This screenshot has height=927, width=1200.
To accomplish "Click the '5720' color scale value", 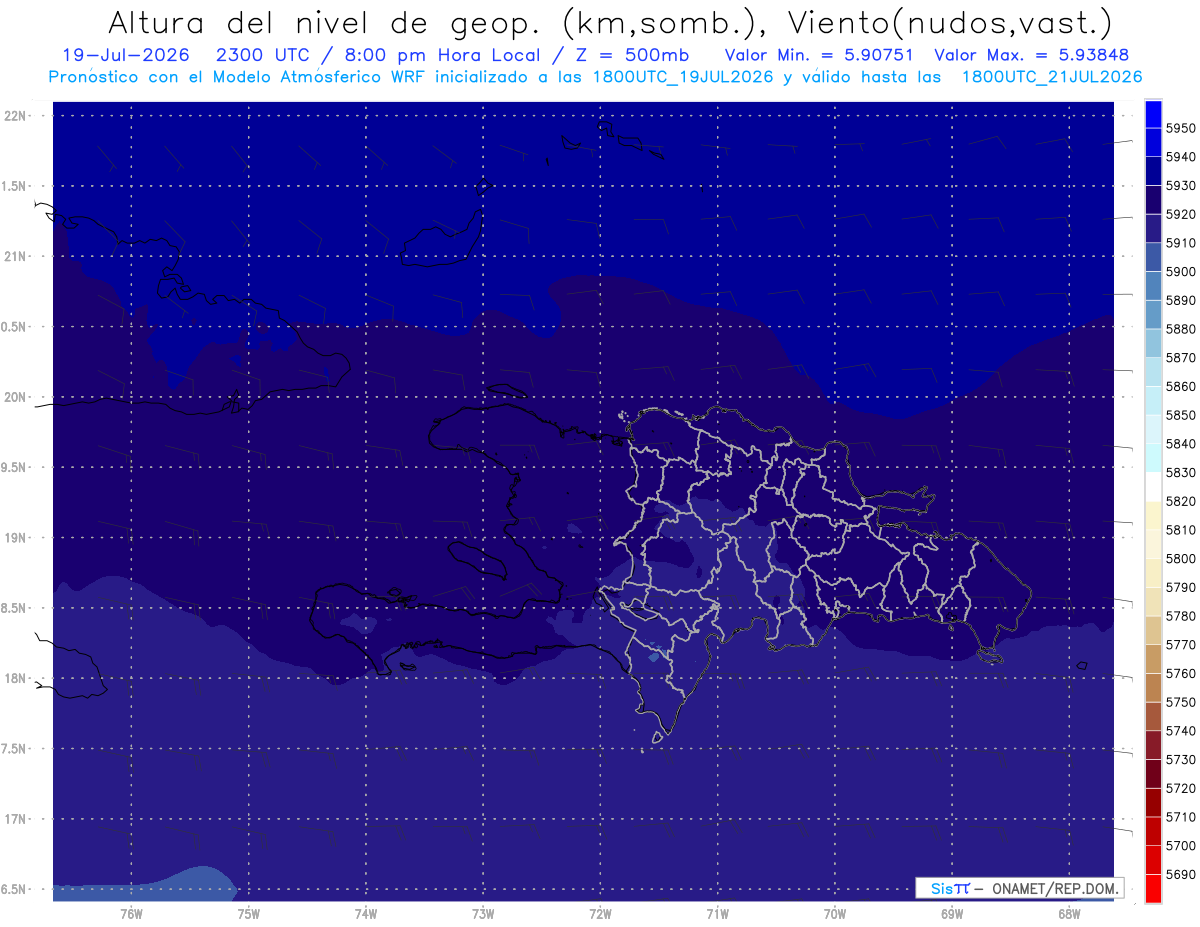I will (x=1181, y=788).
